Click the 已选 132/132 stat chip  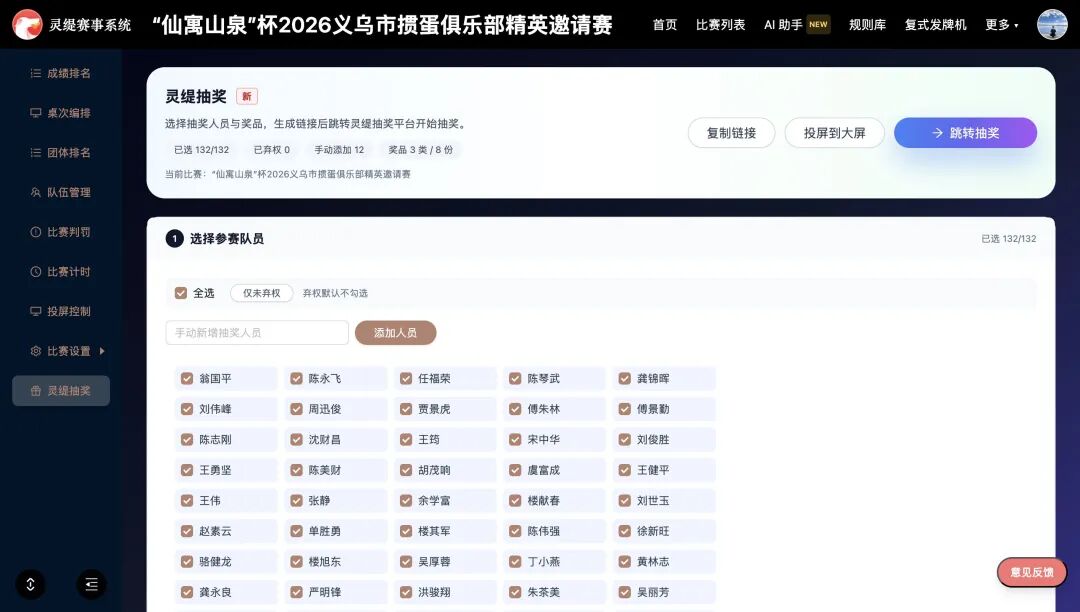tap(201, 149)
